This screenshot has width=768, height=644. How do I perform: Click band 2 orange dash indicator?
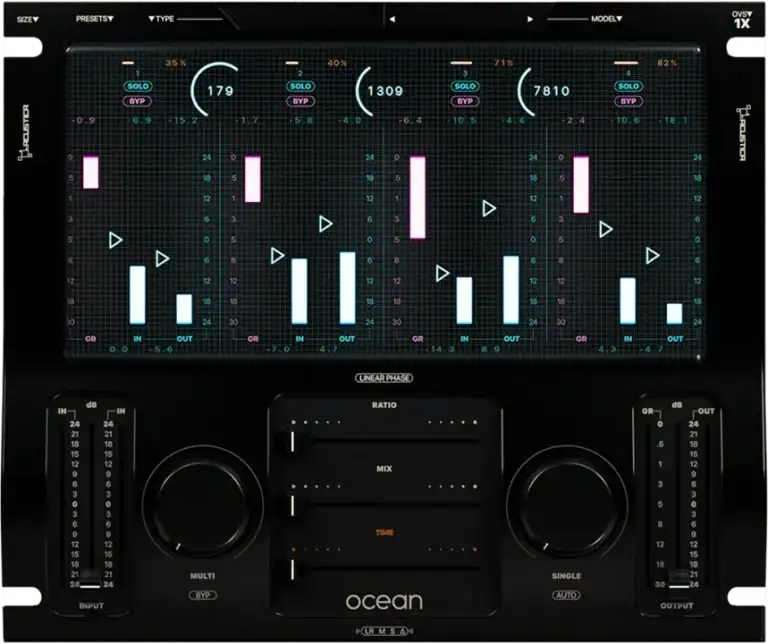click(x=292, y=63)
